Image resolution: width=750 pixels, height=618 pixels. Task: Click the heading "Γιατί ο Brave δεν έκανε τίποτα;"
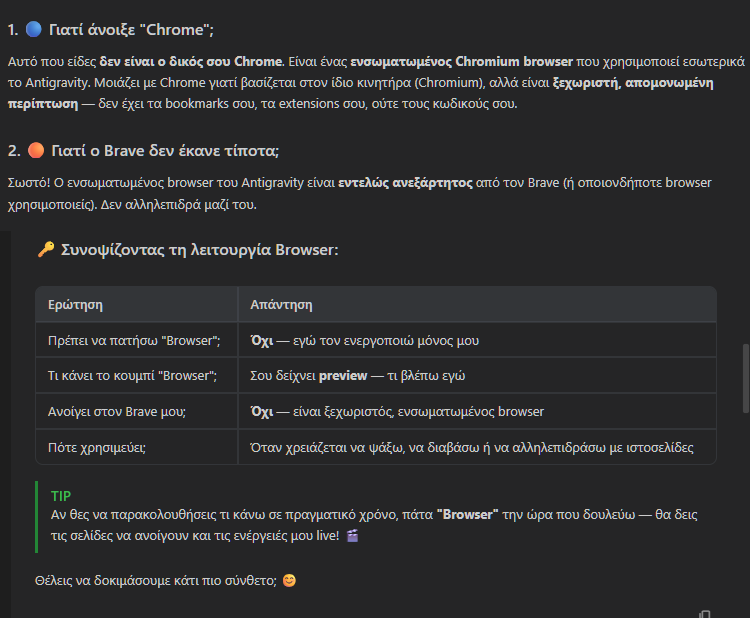(165, 151)
